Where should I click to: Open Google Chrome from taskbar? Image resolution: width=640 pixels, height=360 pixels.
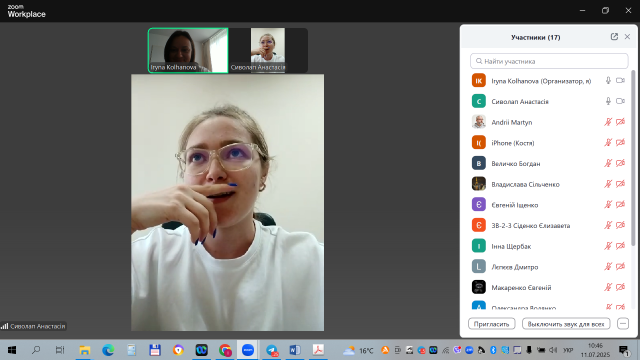225,350
